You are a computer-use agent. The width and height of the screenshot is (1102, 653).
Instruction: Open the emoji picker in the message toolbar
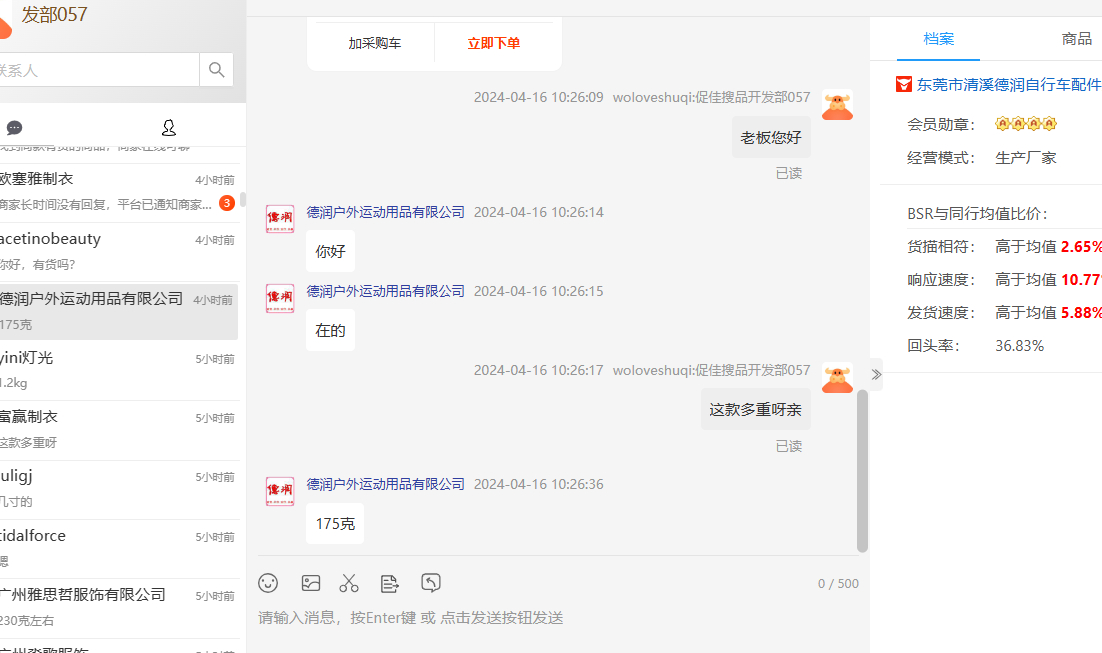[268, 583]
